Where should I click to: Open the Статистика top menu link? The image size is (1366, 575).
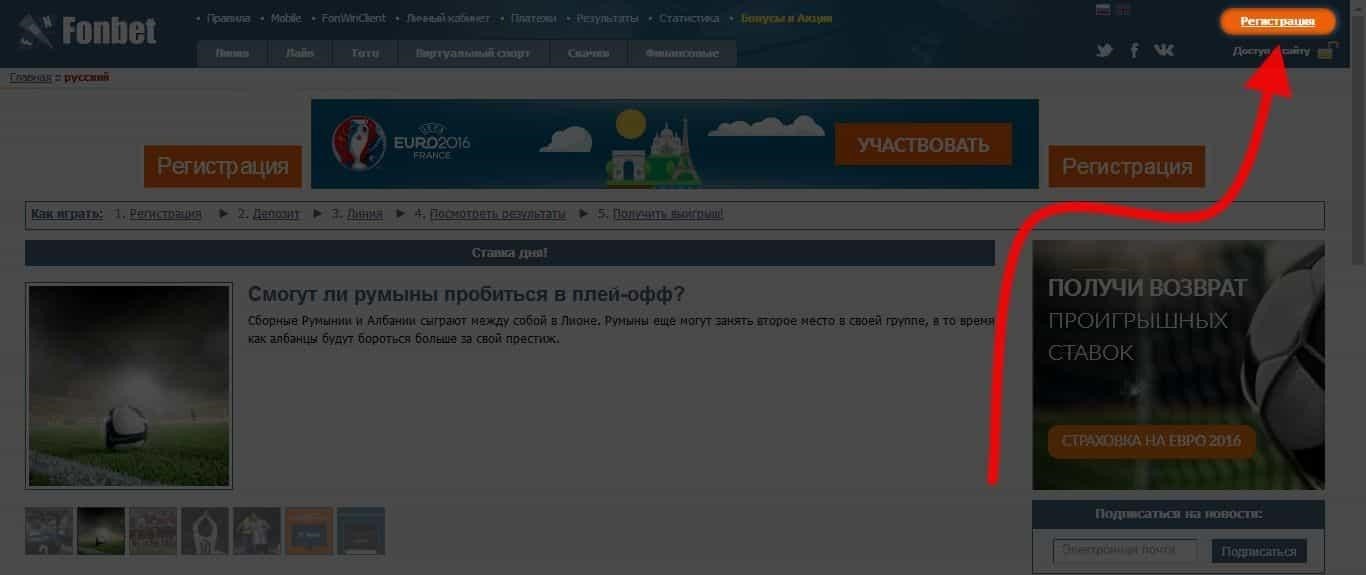(x=689, y=18)
